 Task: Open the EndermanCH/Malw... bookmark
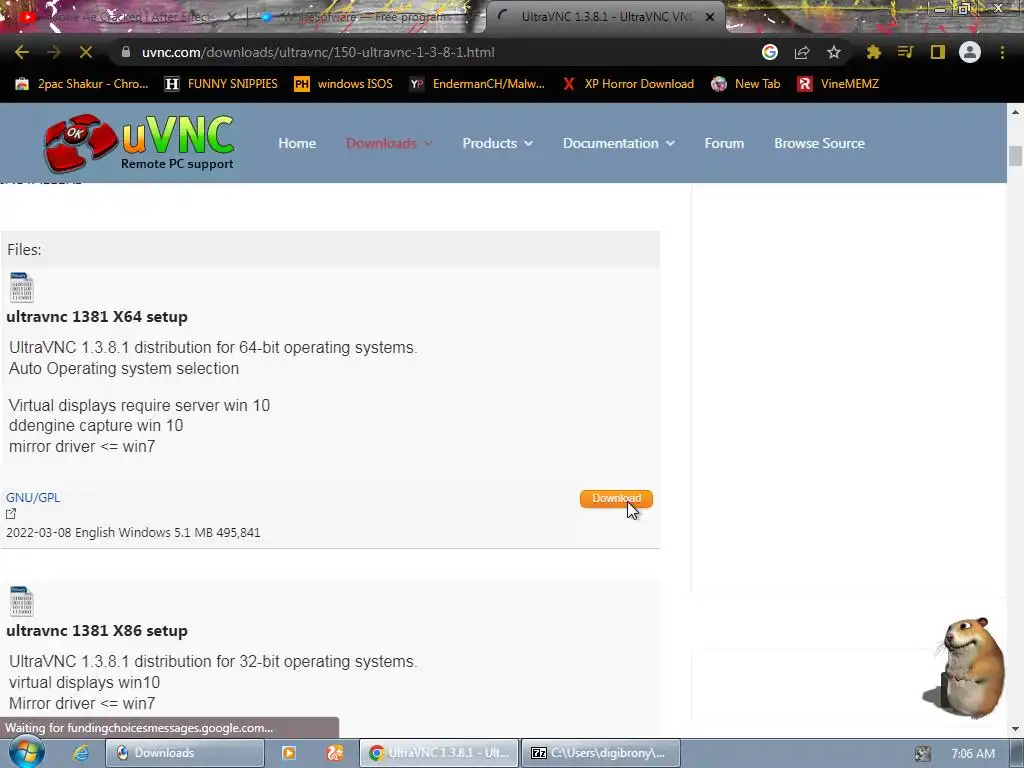477,84
